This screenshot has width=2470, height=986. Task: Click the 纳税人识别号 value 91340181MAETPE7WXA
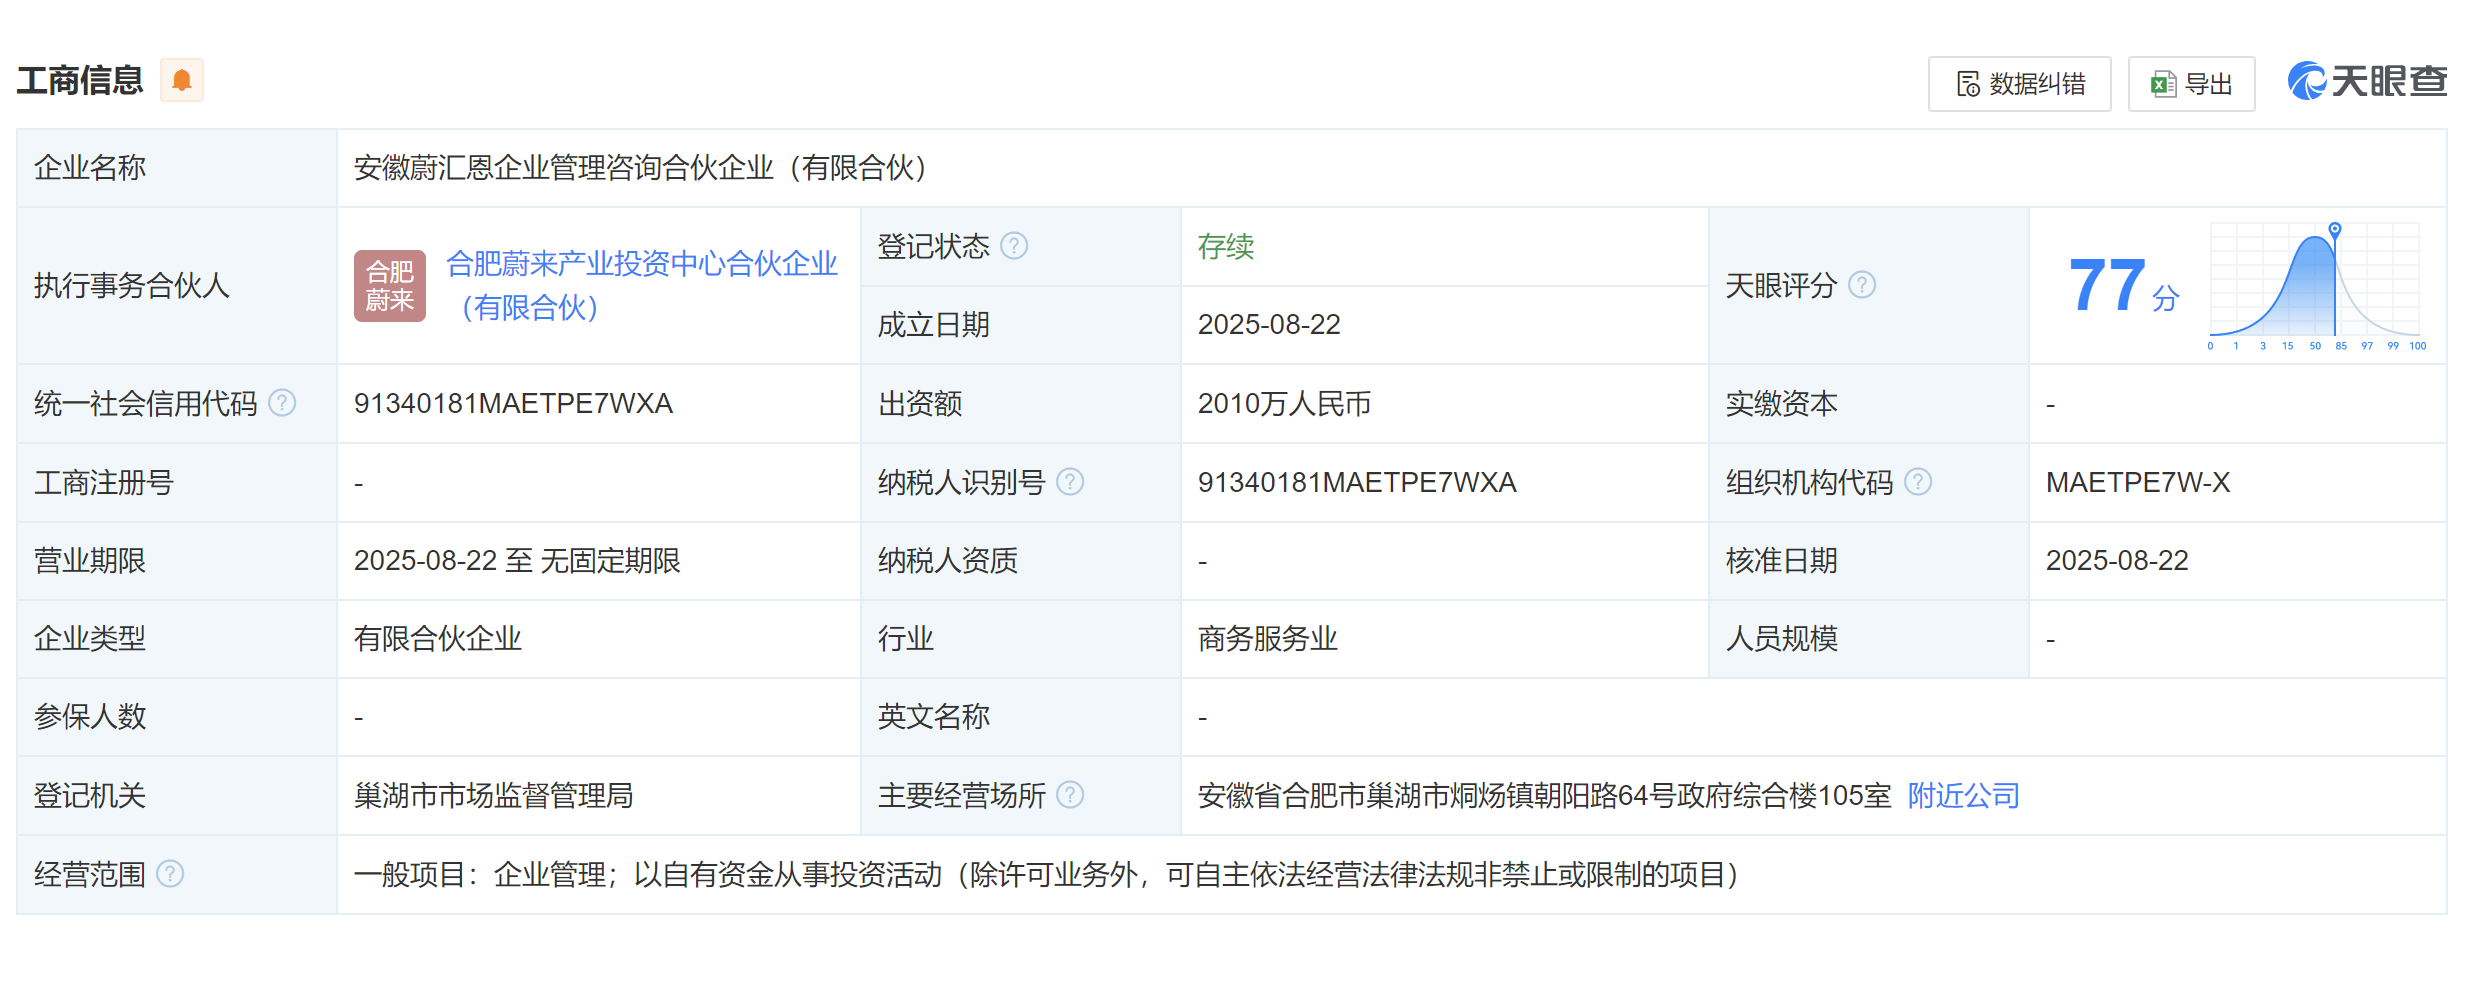[1357, 482]
